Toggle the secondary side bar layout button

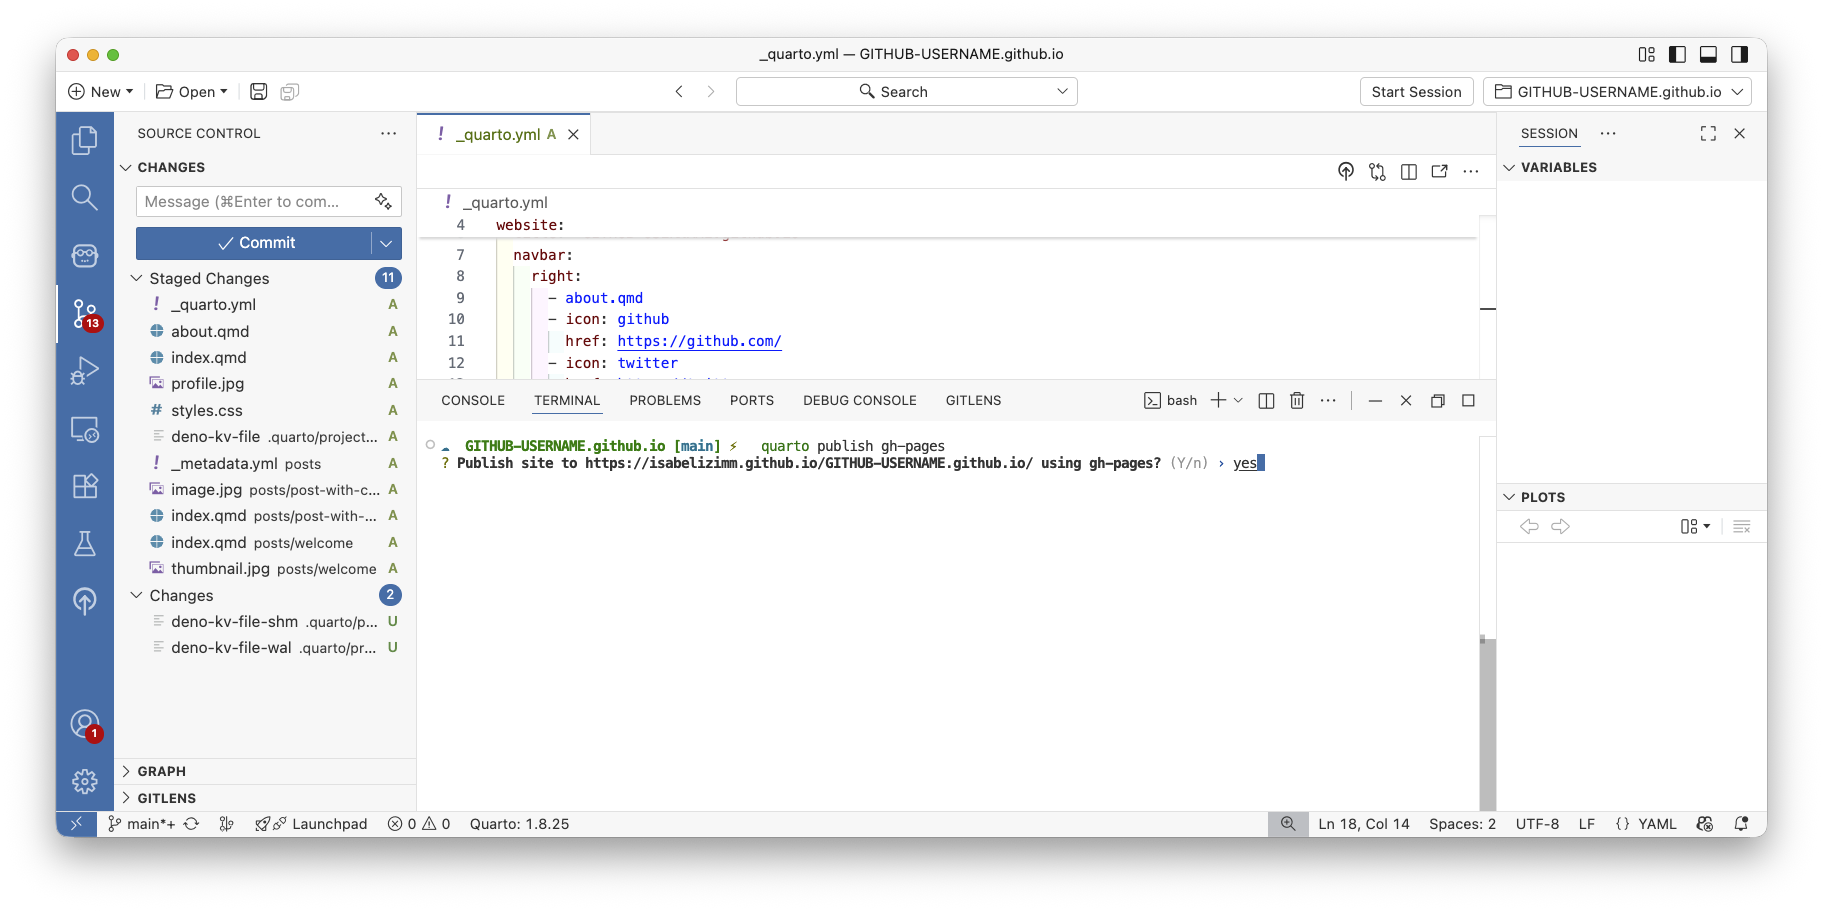(x=1740, y=55)
